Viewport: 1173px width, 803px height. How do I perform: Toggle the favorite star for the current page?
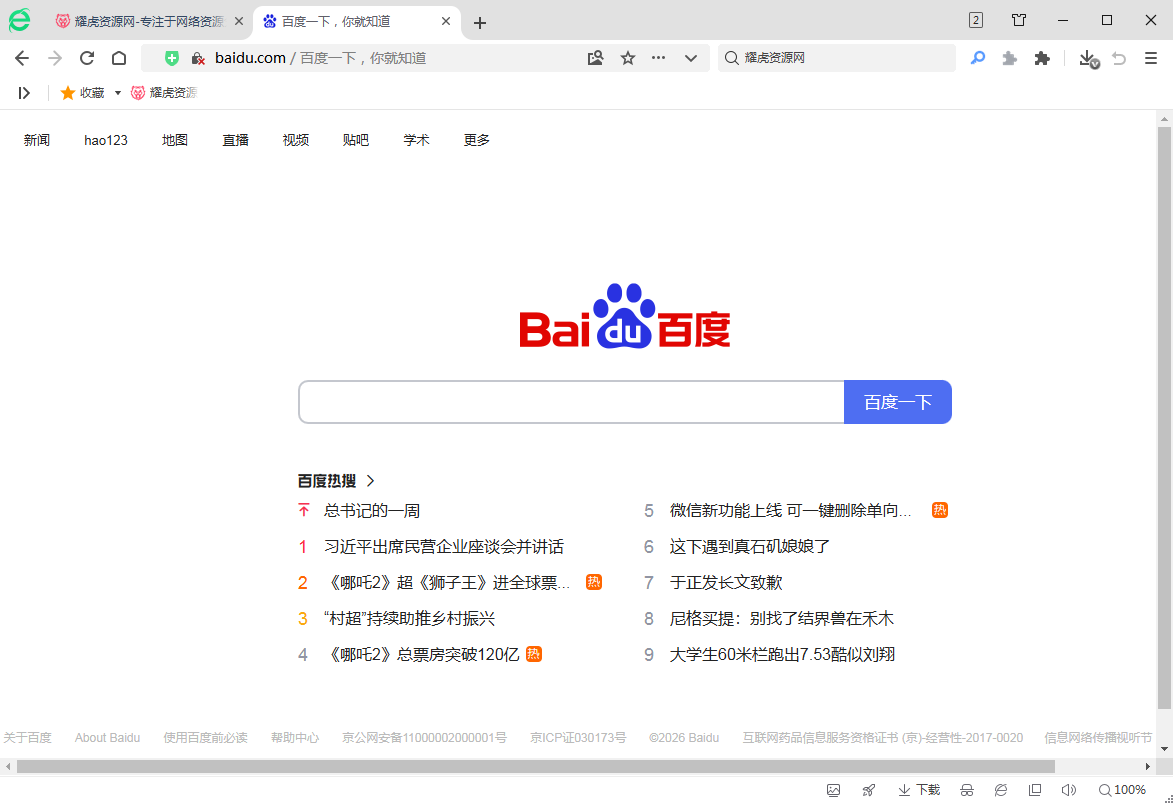(x=627, y=58)
